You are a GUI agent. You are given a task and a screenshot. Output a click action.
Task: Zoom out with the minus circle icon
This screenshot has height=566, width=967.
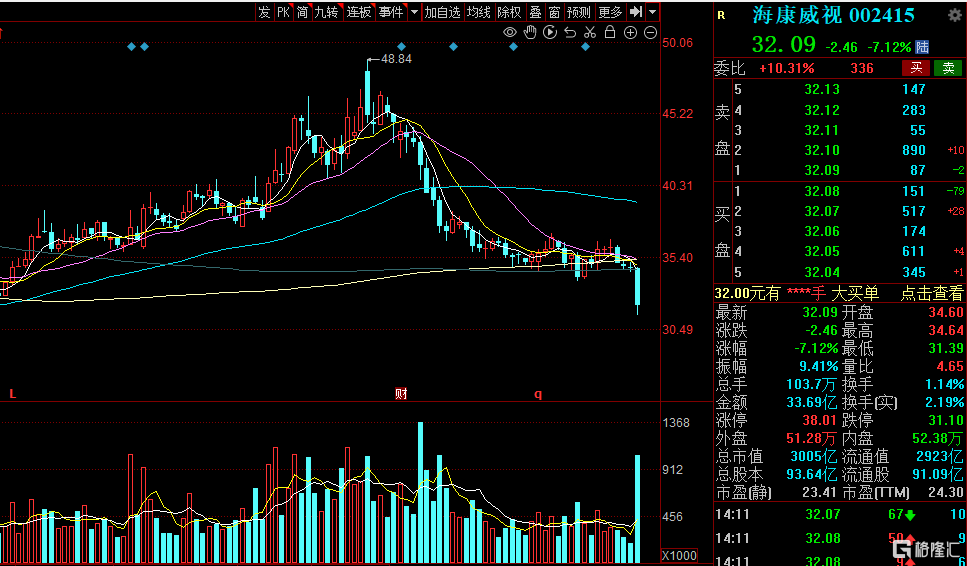coord(650,33)
